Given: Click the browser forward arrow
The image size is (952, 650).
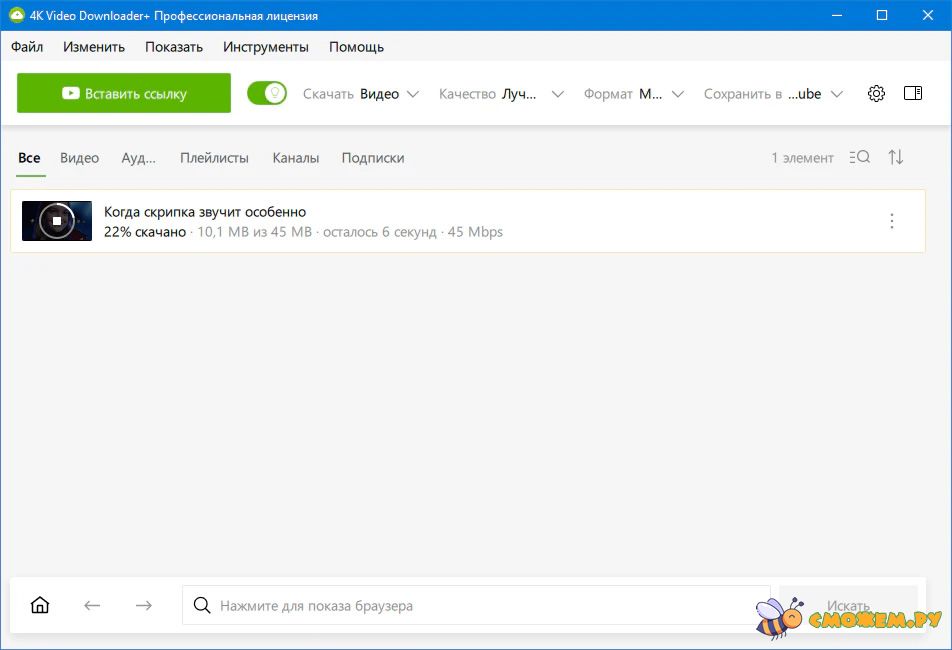Looking at the screenshot, I should (144, 605).
